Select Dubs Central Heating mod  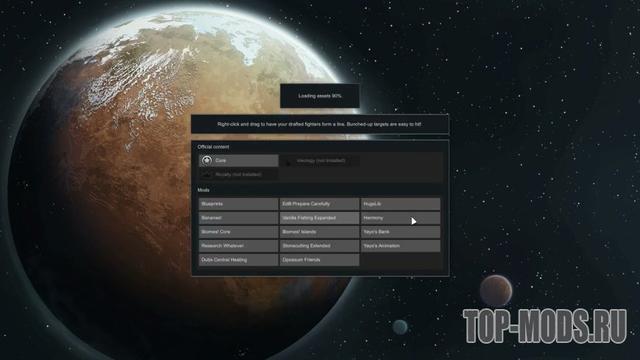[x=238, y=260]
